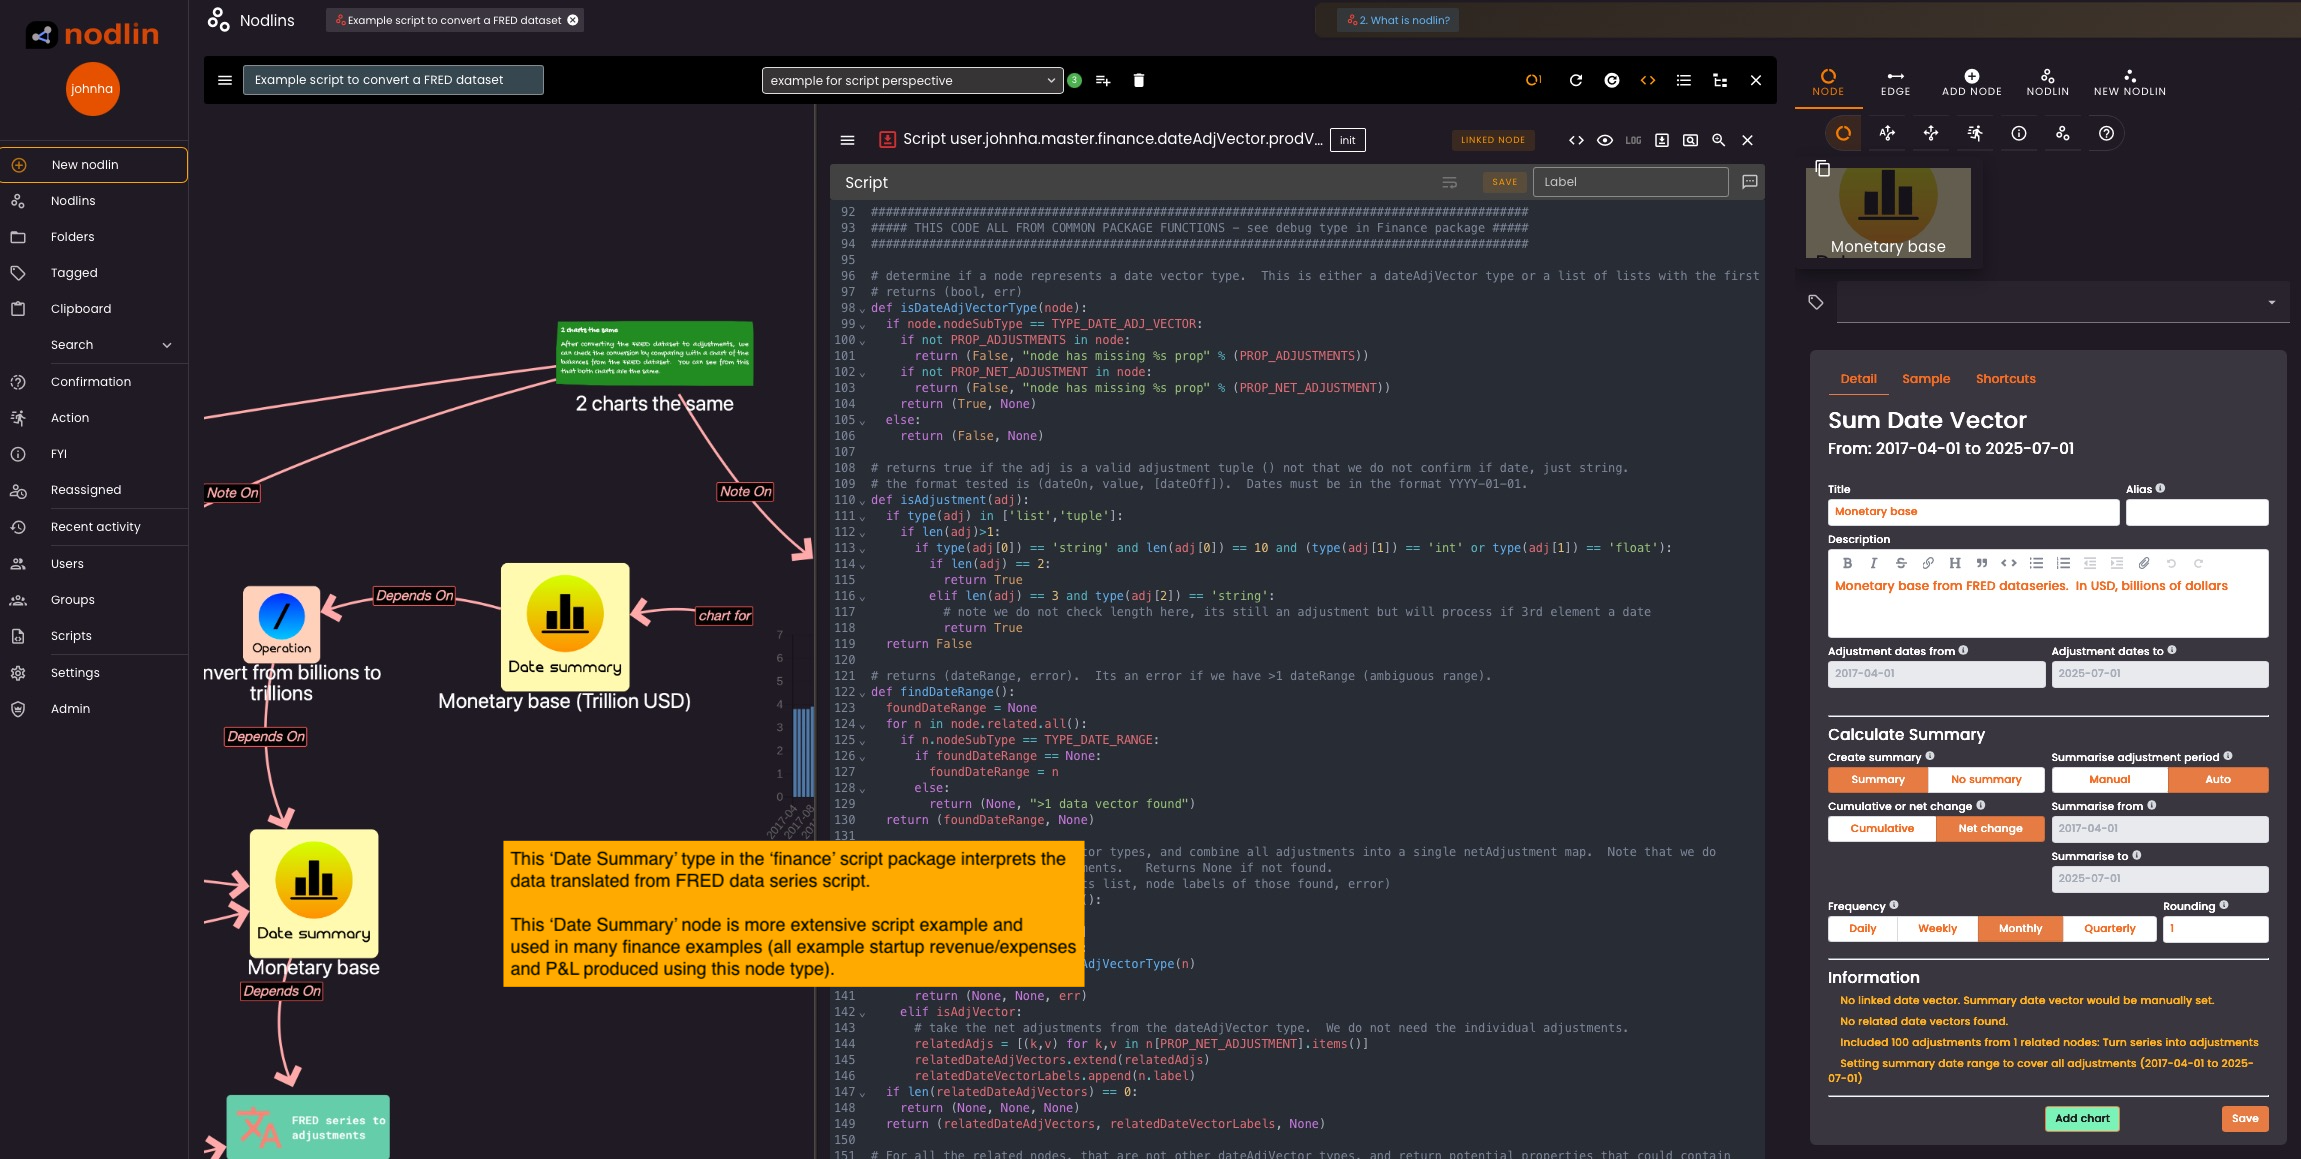Expand the Search section in sidebar

coord(166,345)
